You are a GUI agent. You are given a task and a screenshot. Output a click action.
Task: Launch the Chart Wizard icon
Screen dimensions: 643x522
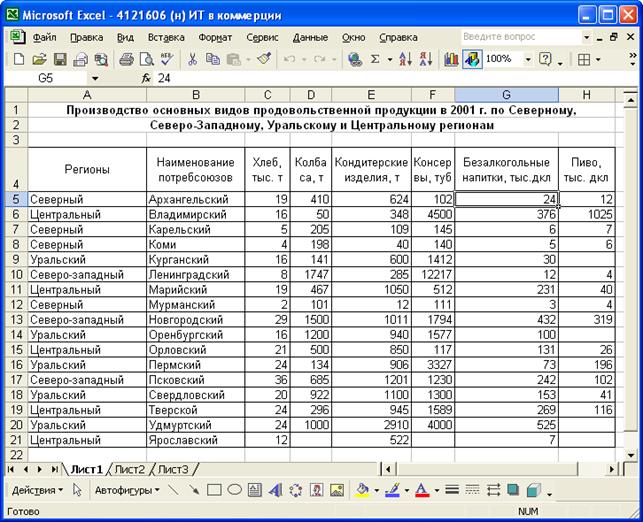tap(450, 60)
